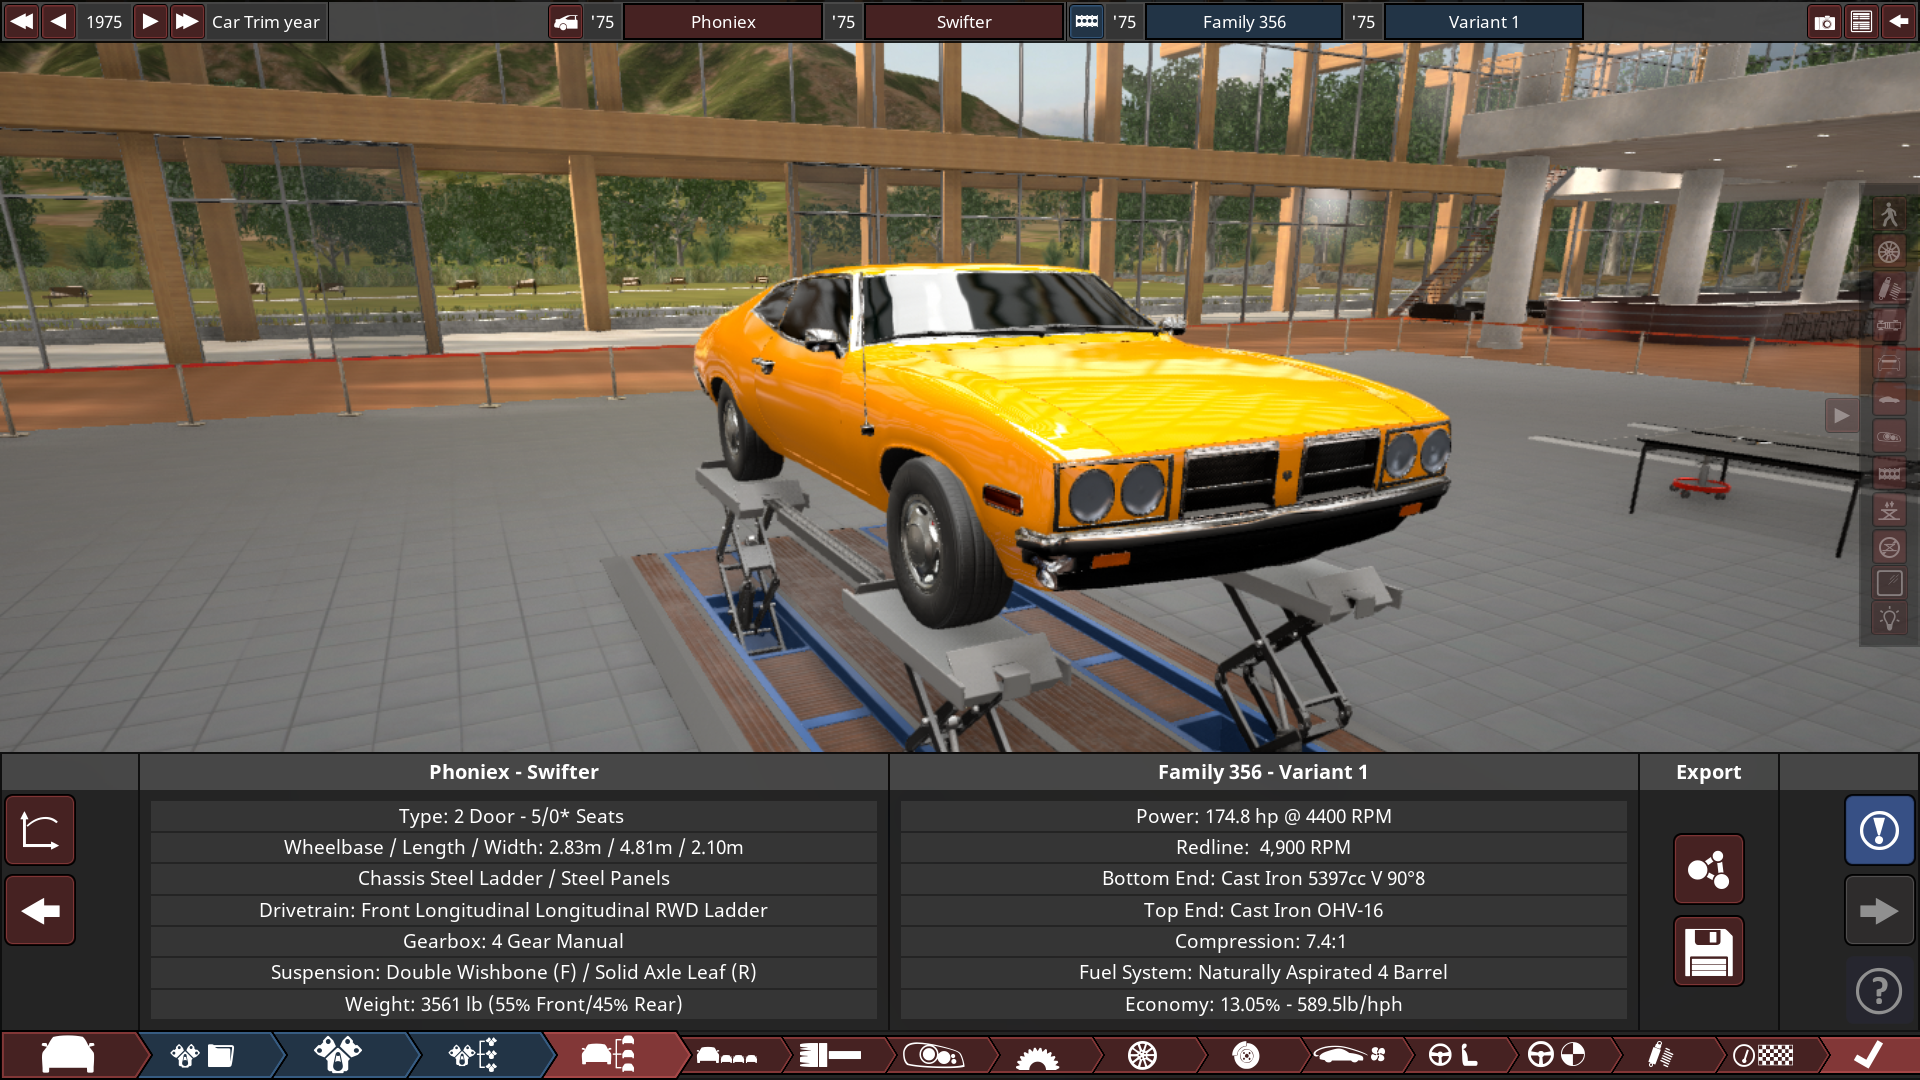Open the suspension spring tab
Viewport: 1920px width, 1080px height.
[x=1660, y=1055]
